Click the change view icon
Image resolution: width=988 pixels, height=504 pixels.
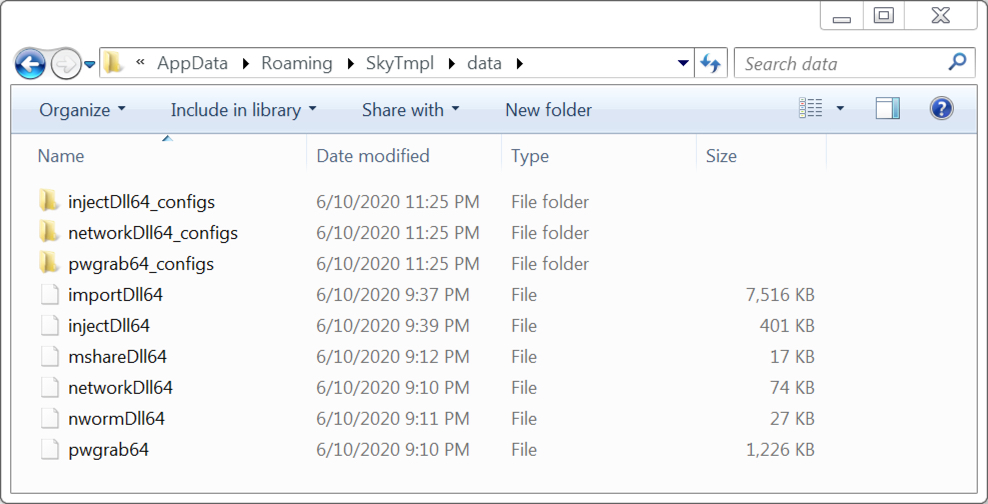pos(810,108)
